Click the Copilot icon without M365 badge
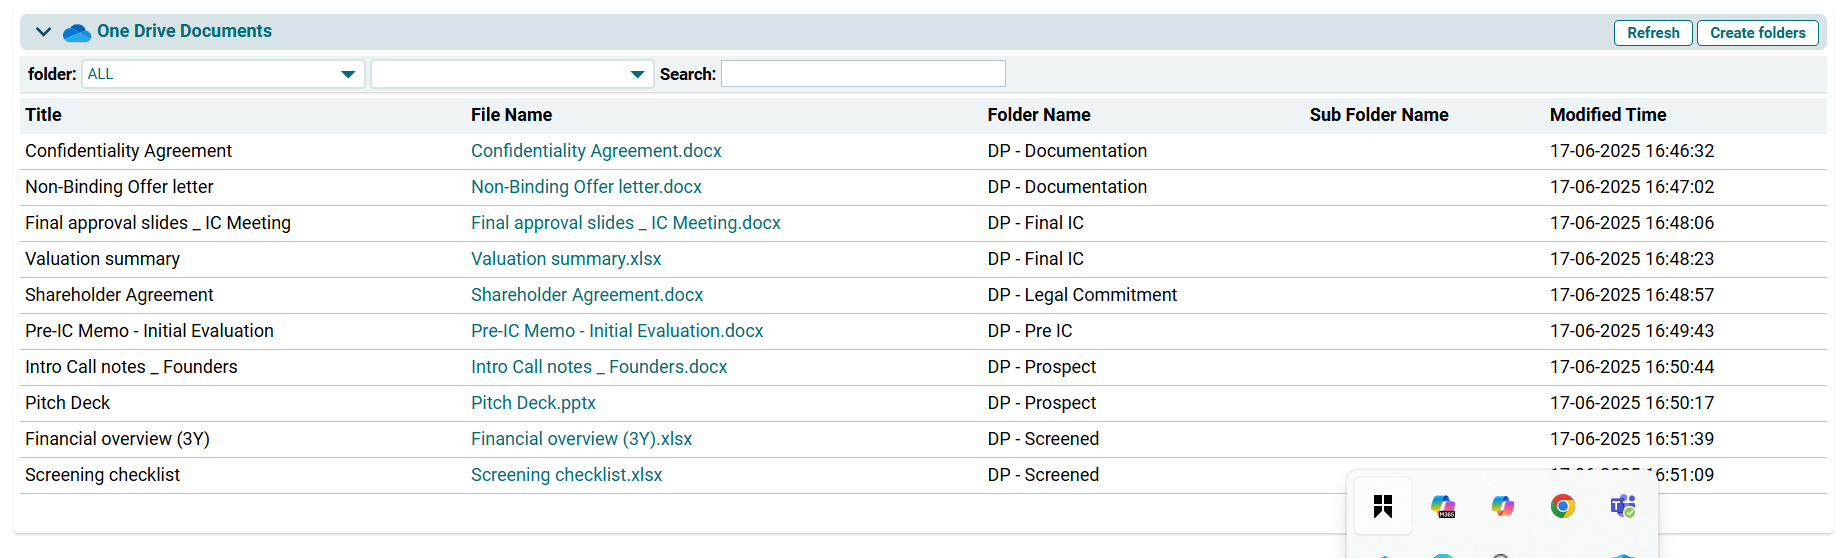 [x=1503, y=507]
